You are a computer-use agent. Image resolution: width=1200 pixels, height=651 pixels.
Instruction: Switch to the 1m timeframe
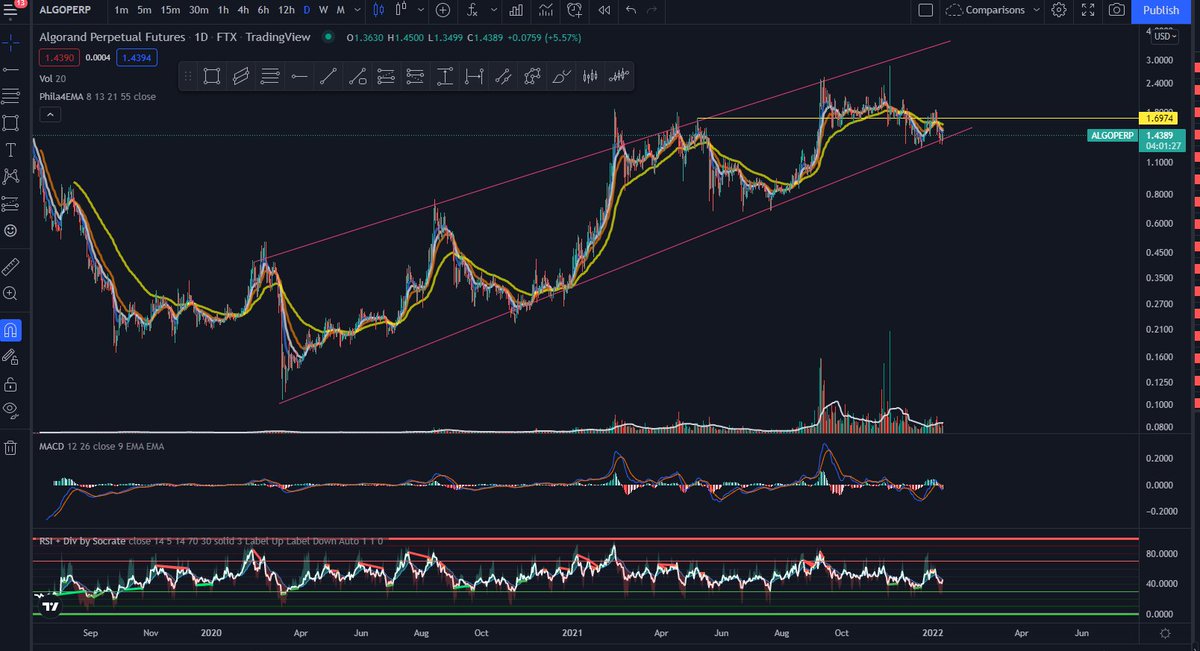pyautogui.click(x=121, y=10)
